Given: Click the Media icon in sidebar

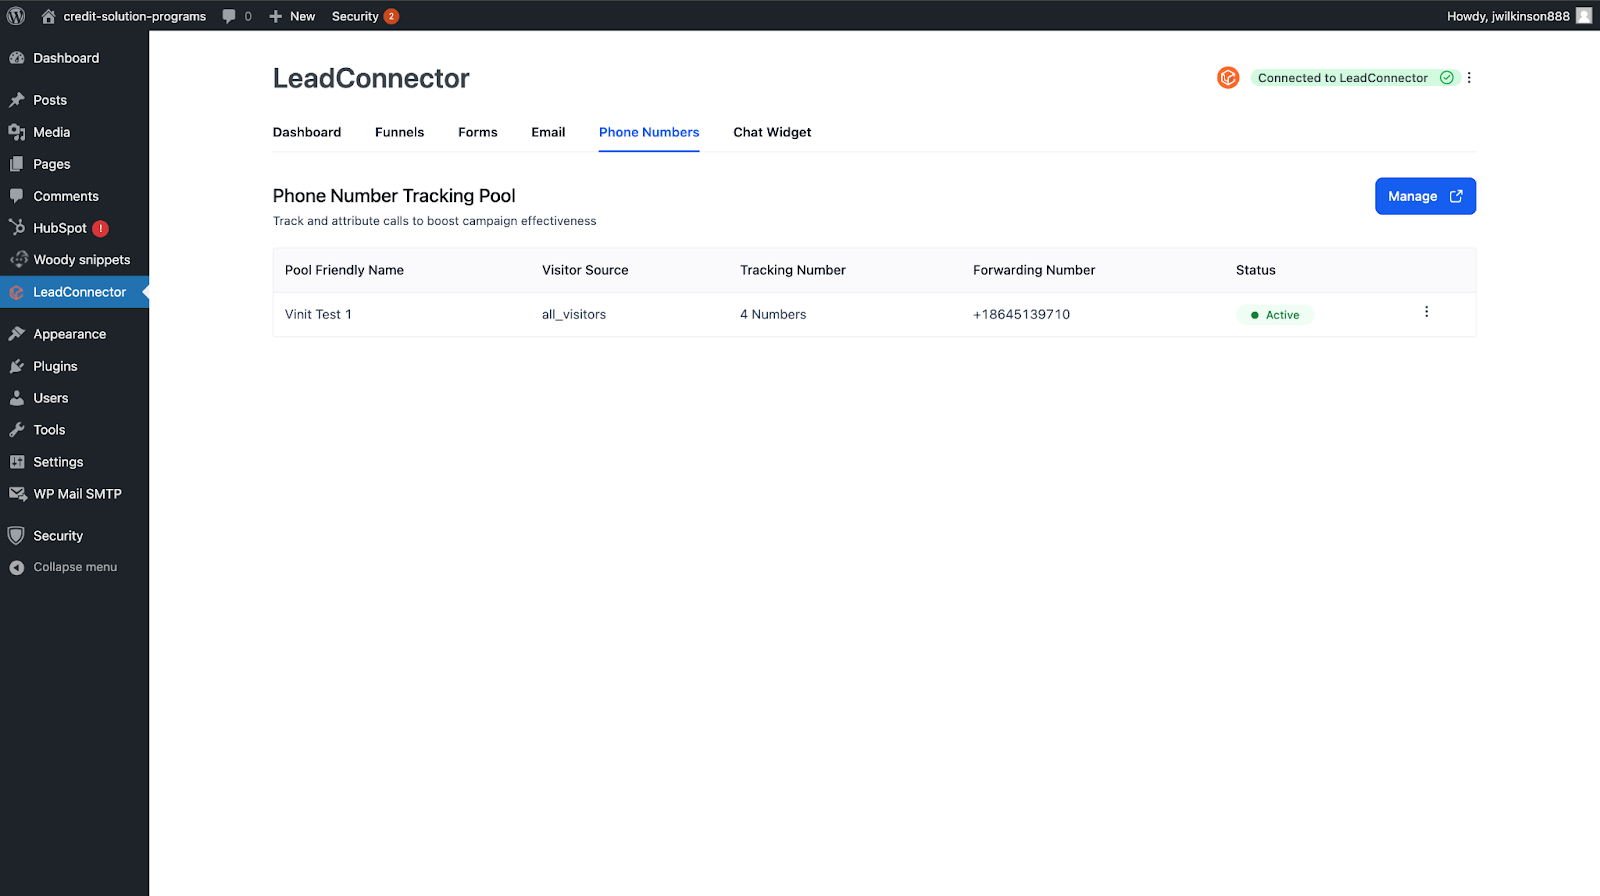Looking at the screenshot, I should click(17, 132).
